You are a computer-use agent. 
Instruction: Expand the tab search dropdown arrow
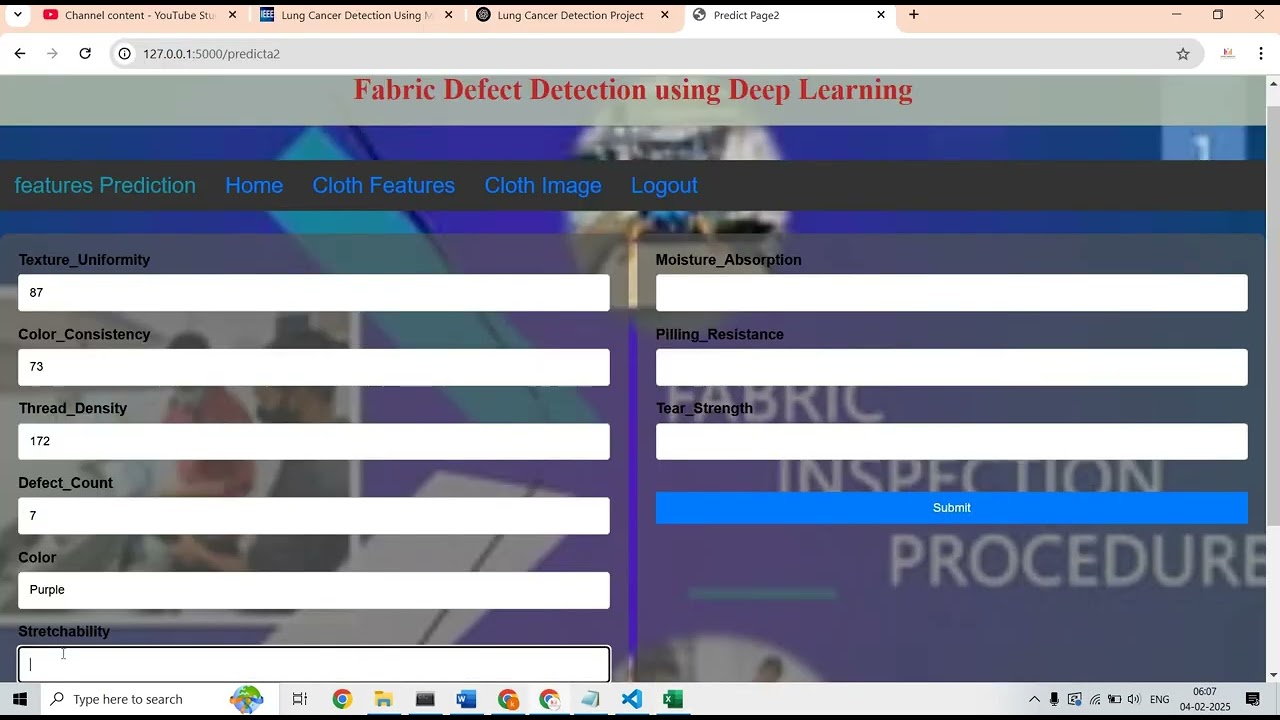pos(17,15)
